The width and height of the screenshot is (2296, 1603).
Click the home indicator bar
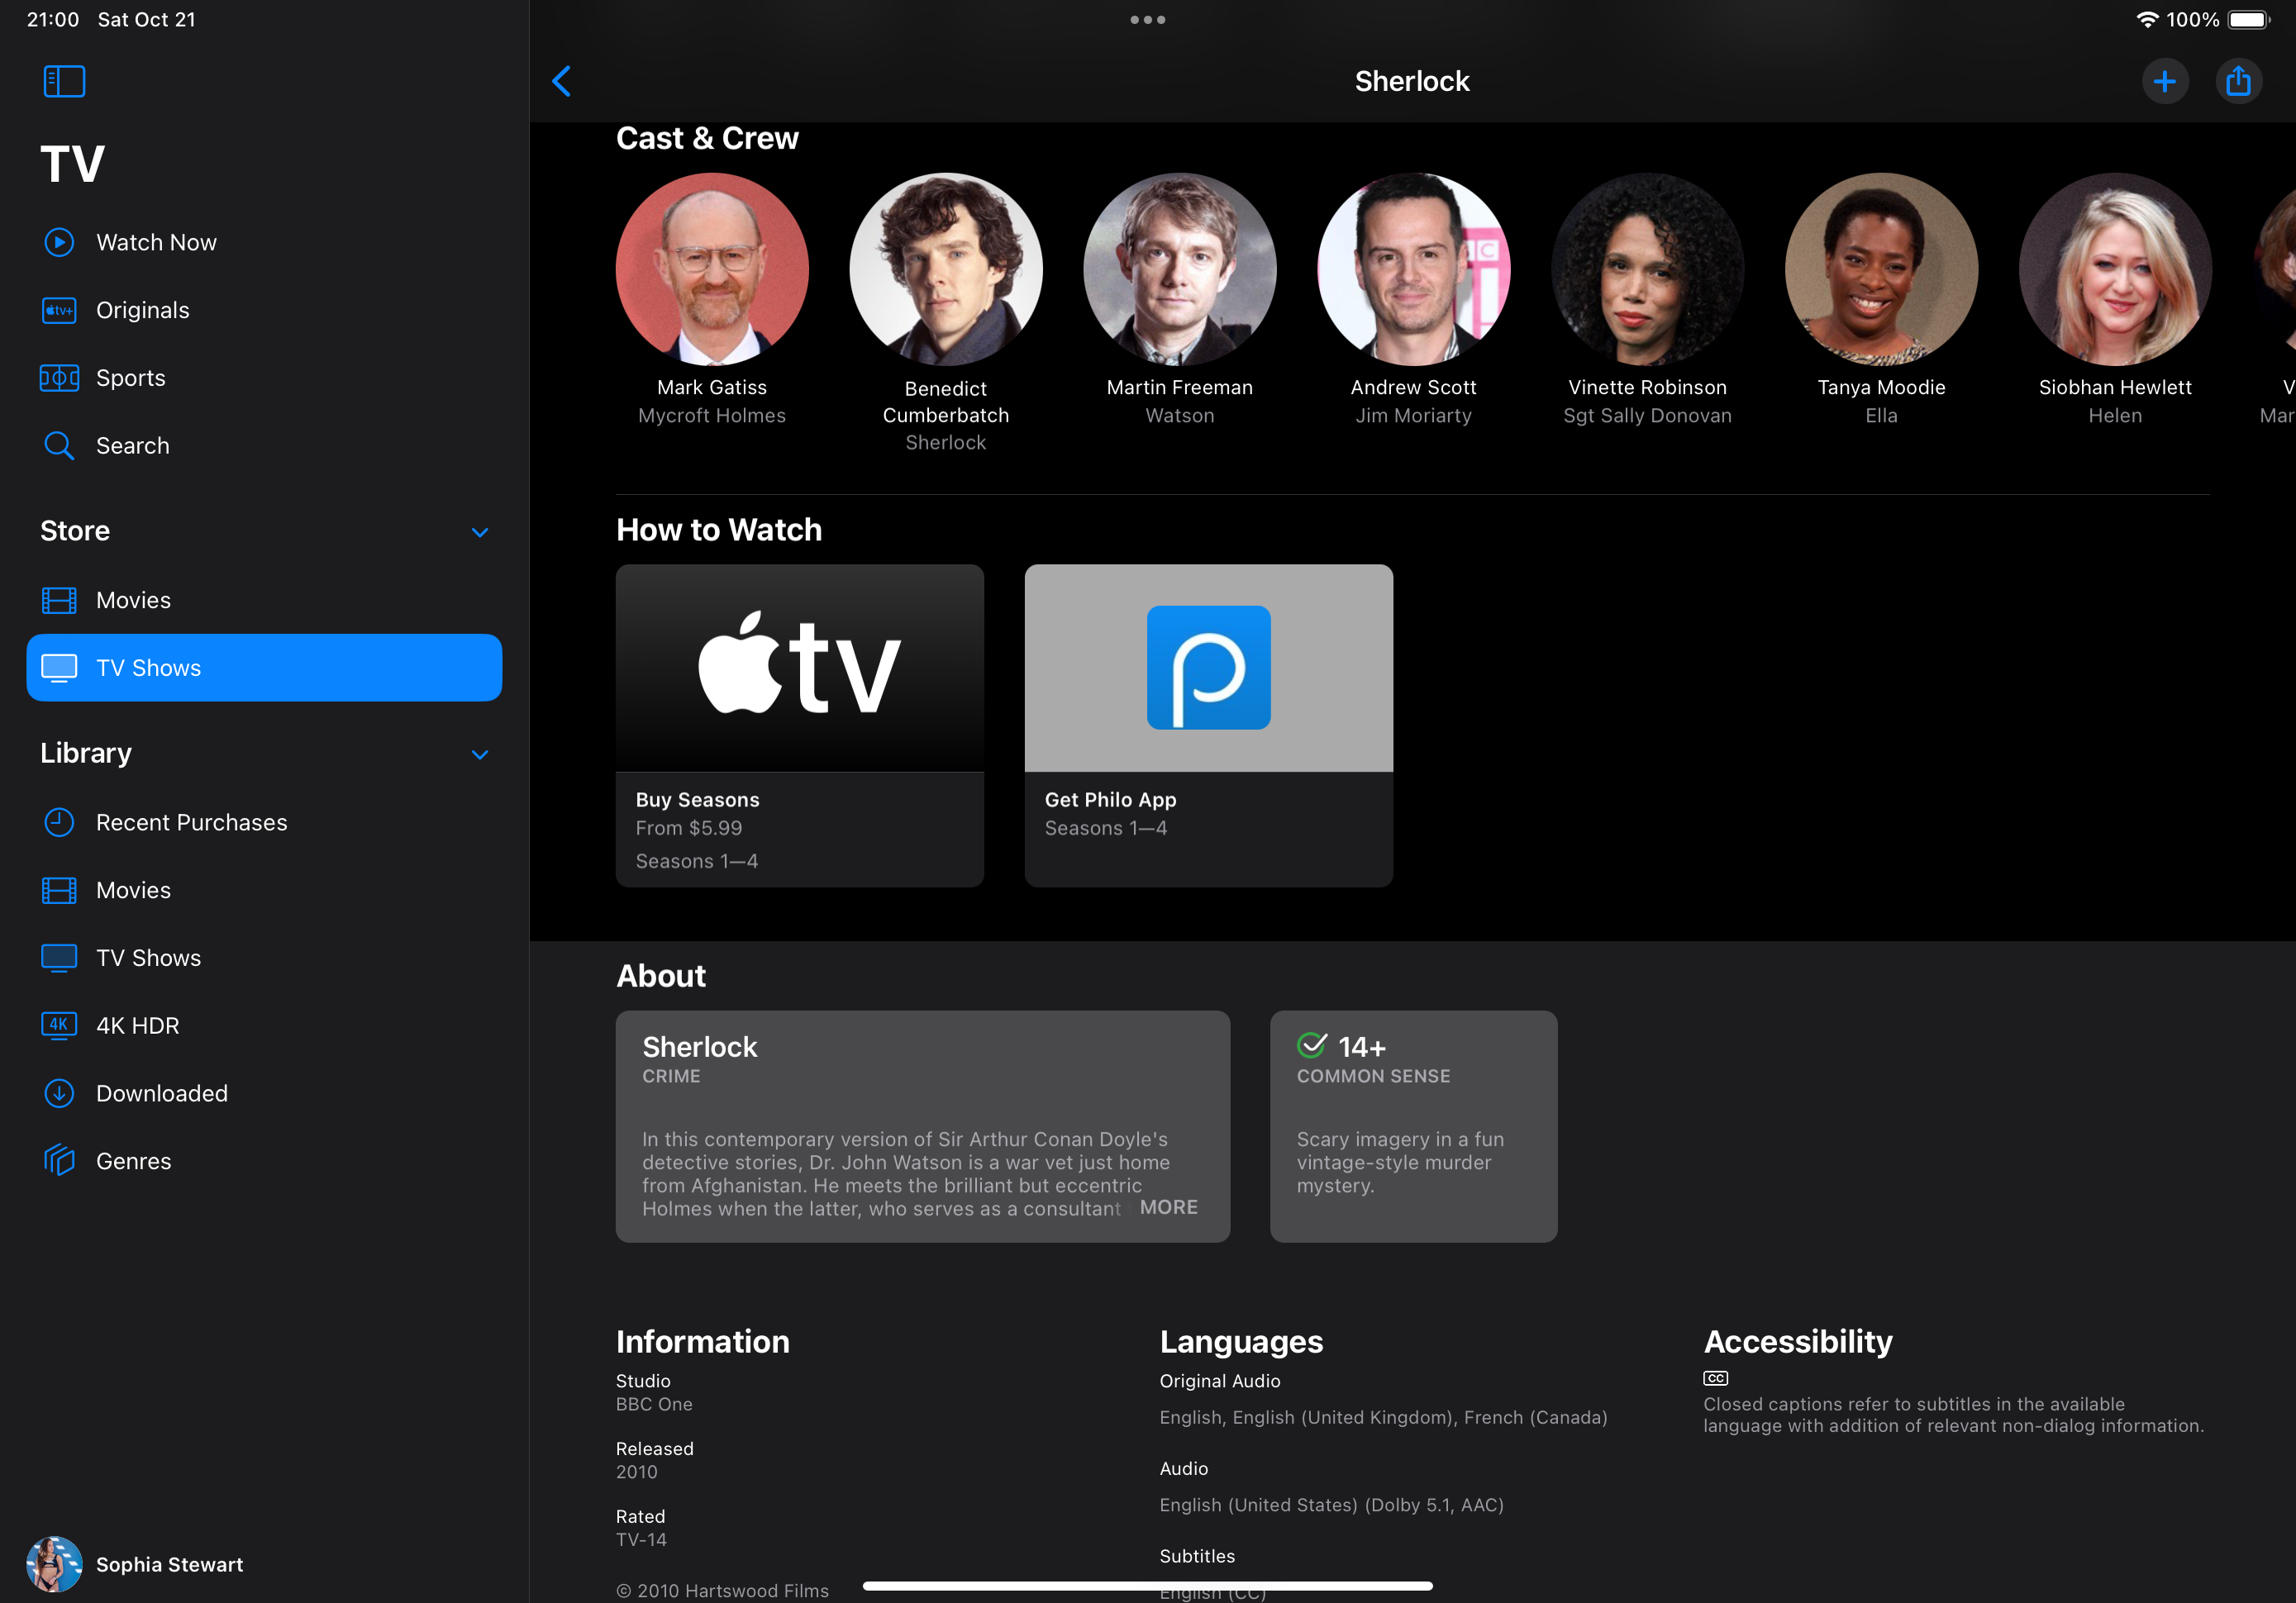tap(1148, 1585)
